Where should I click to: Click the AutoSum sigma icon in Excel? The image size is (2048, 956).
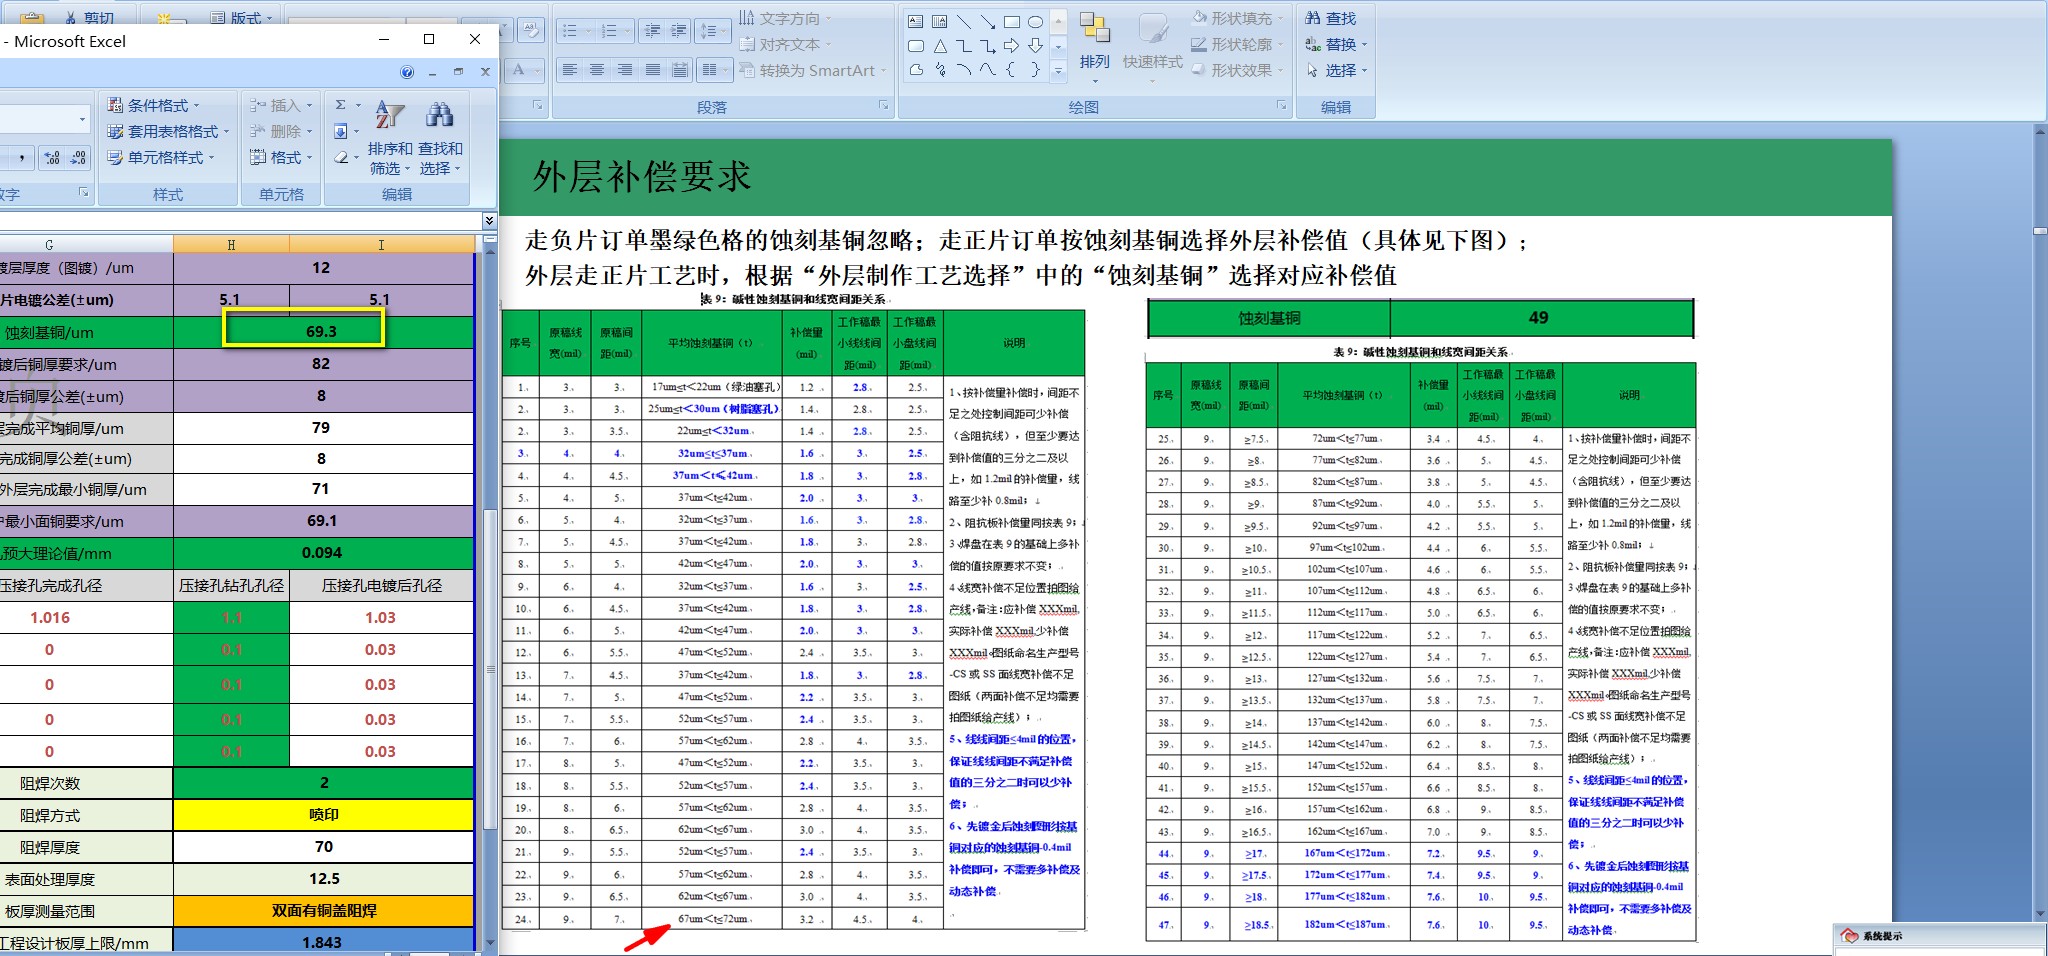pyautogui.click(x=341, y=105)
